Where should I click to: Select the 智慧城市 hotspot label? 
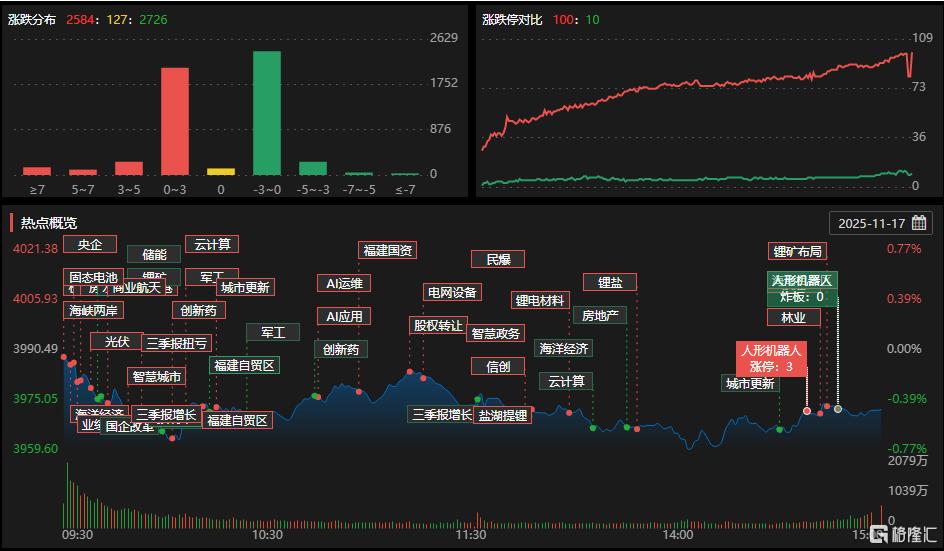point(157,377)
